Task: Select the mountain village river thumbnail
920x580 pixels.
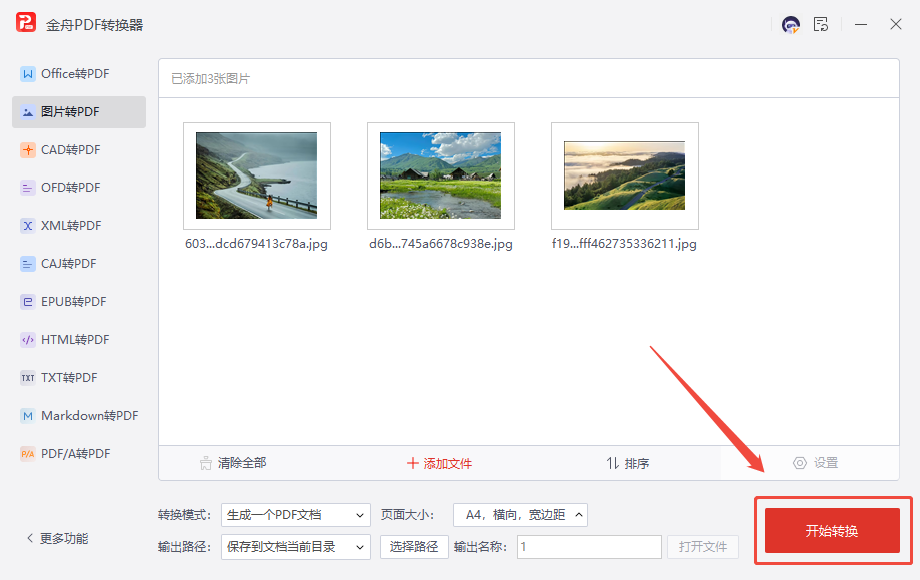Action: tap(441, 175)
